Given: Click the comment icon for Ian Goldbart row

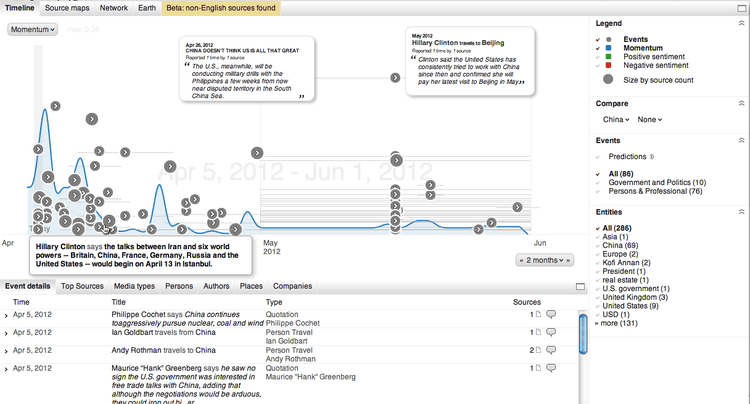Looking at the screenshot, I should [x=551, y=333].
